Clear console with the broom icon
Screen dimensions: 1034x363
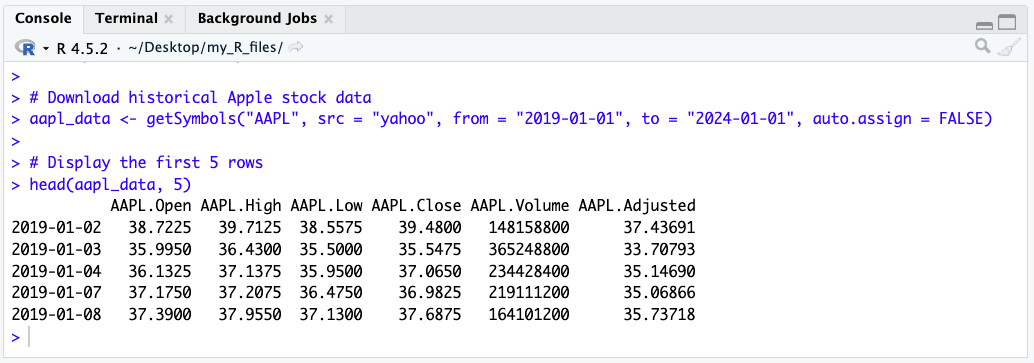tap(1008, 46)
